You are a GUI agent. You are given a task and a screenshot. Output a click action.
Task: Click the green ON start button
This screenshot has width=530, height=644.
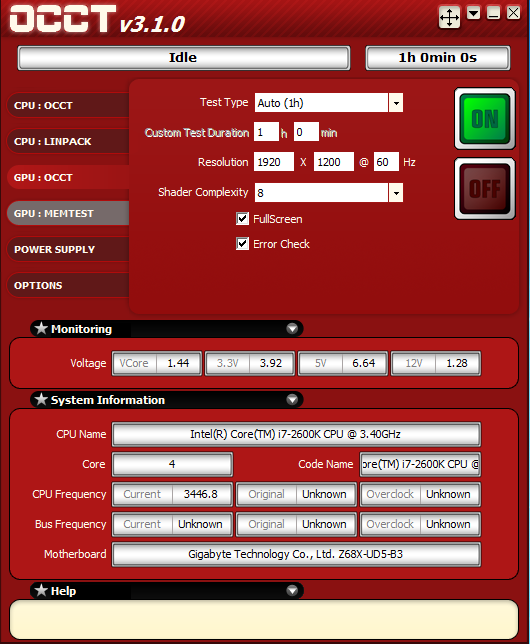[x=485, y=119]
